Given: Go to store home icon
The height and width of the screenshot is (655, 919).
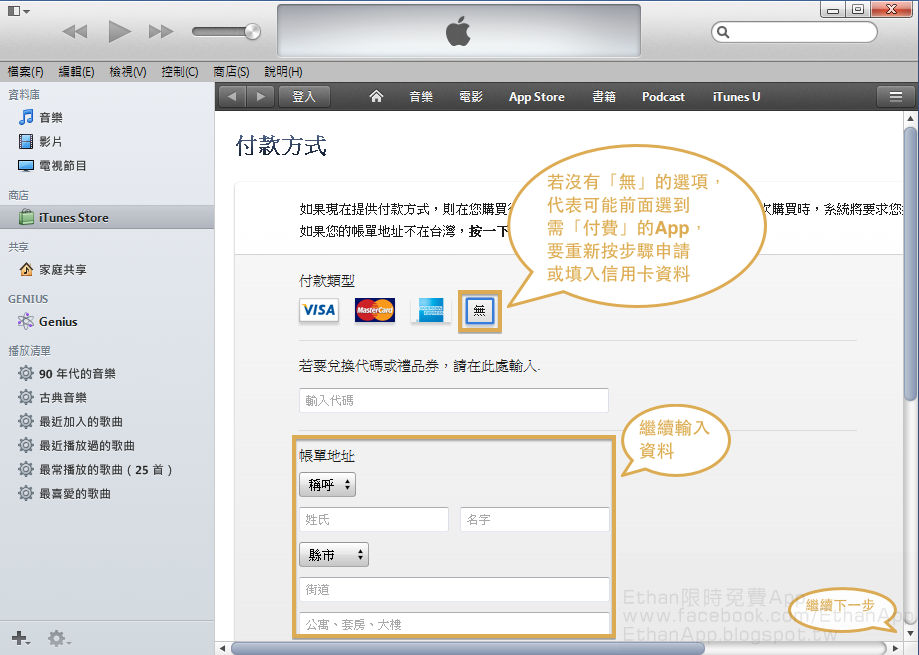Looking at the screenshot, I should (x=376, y=96).
